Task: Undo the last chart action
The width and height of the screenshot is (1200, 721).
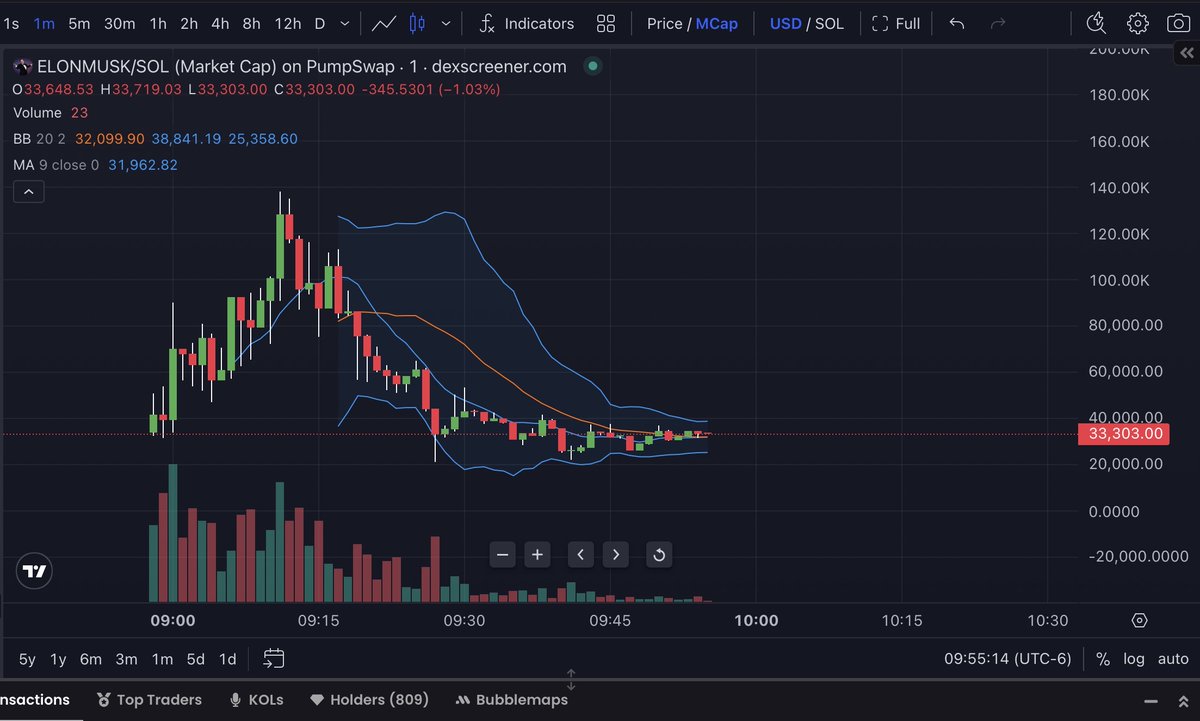Action: click(957, 23)
